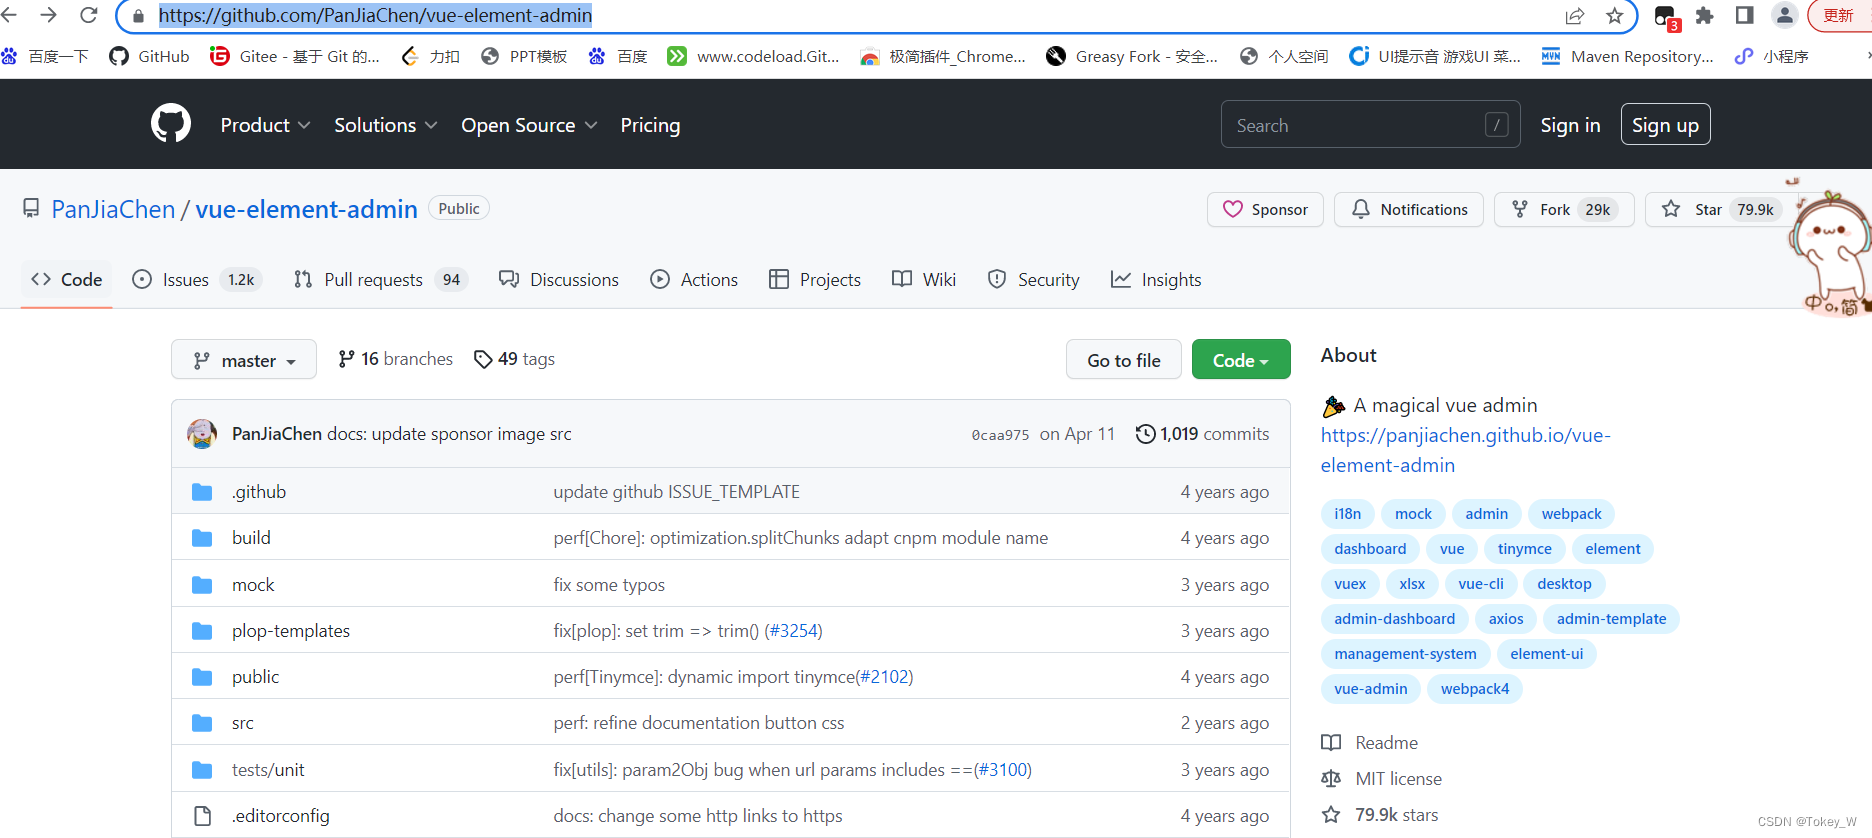Click the .editorconfig file icon
1872x838 pixels.
tap(202, 816)
